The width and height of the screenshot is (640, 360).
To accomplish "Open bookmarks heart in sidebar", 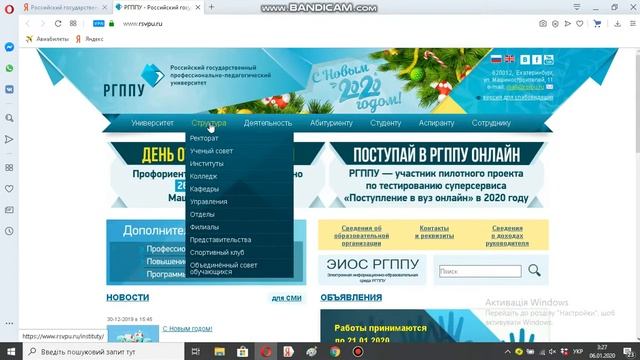I will (x=9, y=189).
